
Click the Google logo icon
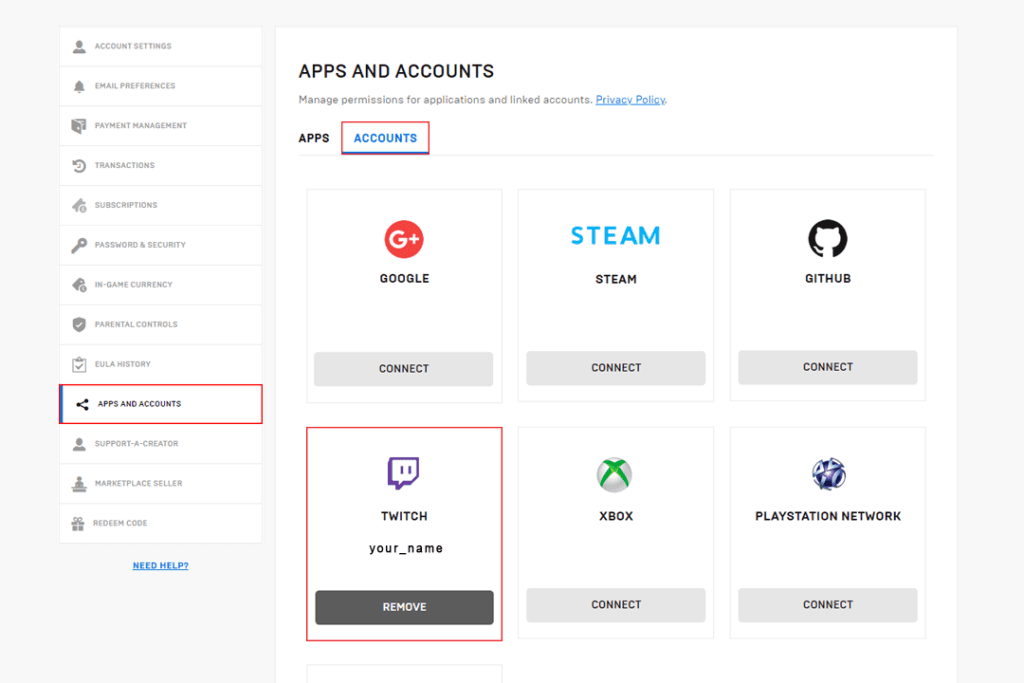click(403, 238)
